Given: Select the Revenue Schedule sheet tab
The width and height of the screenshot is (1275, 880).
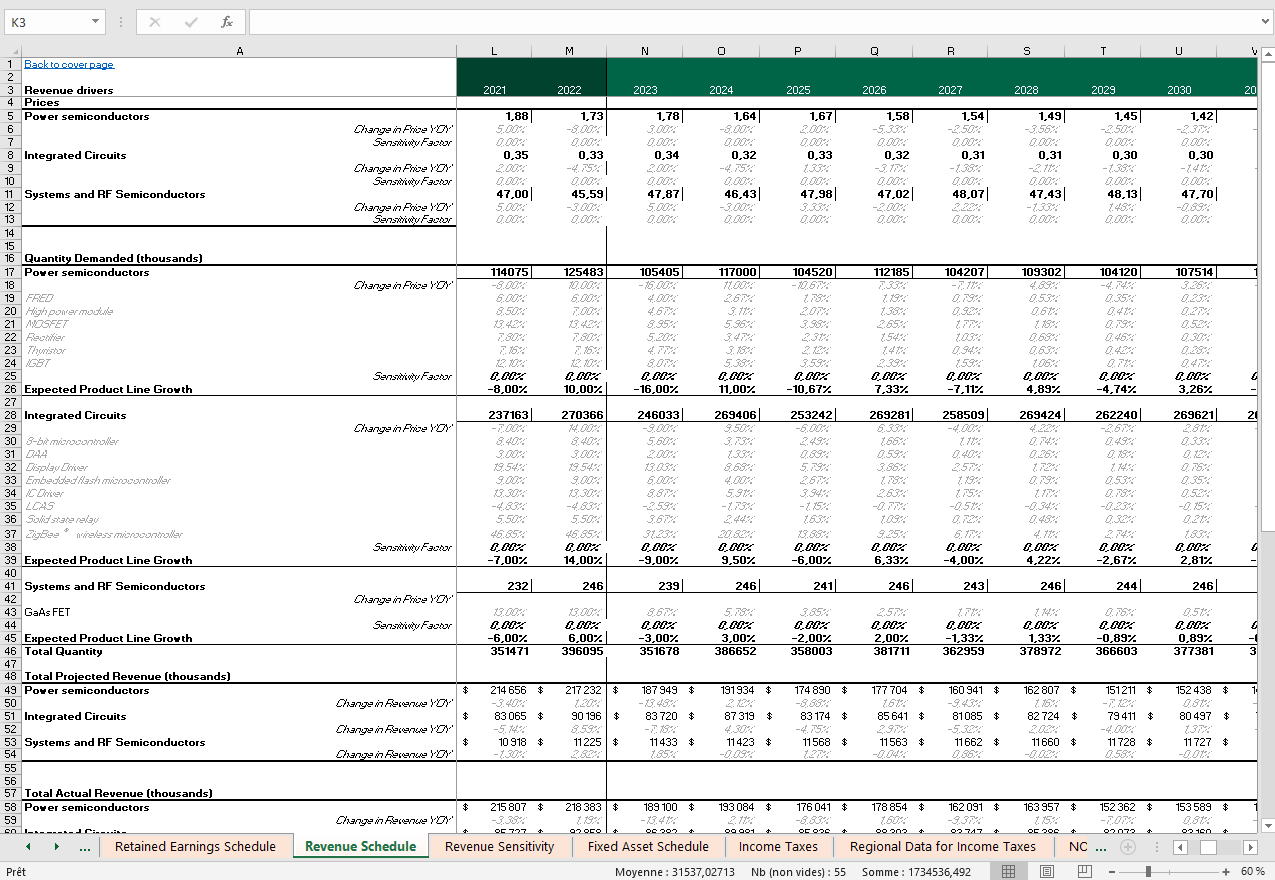Looking at the screenshot, I should pyautogui.click(x=360, y=847).
